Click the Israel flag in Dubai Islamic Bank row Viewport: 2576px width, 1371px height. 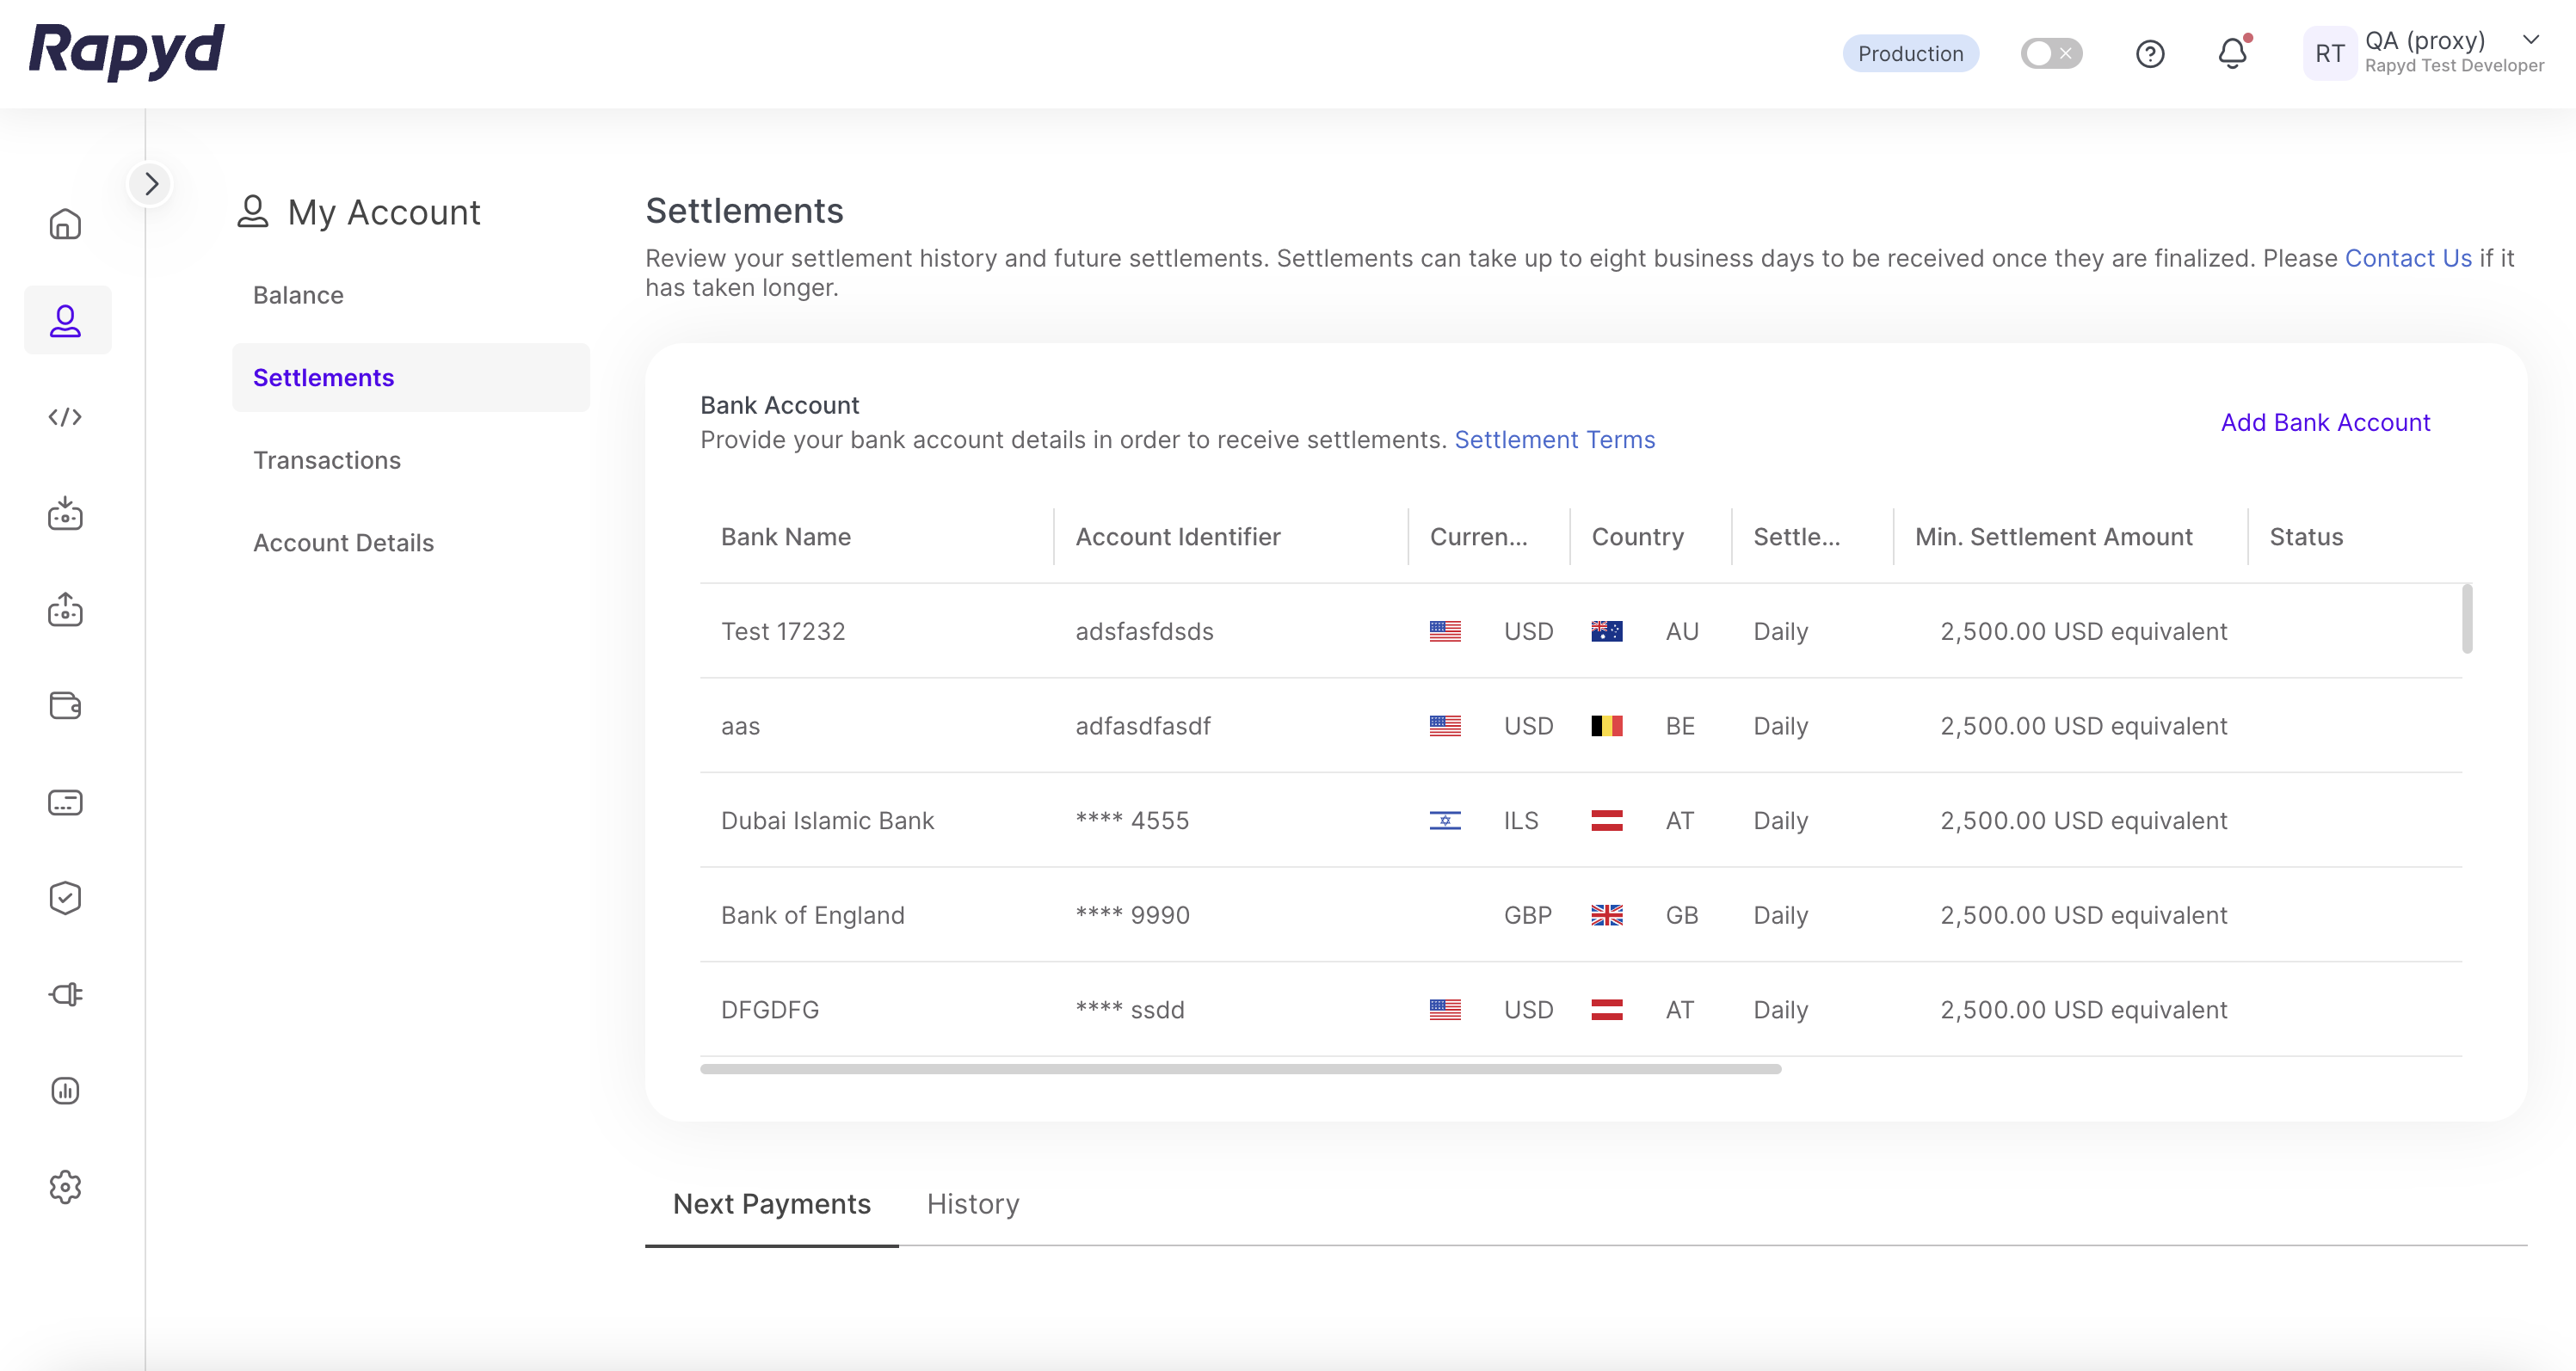[1445, 821]
